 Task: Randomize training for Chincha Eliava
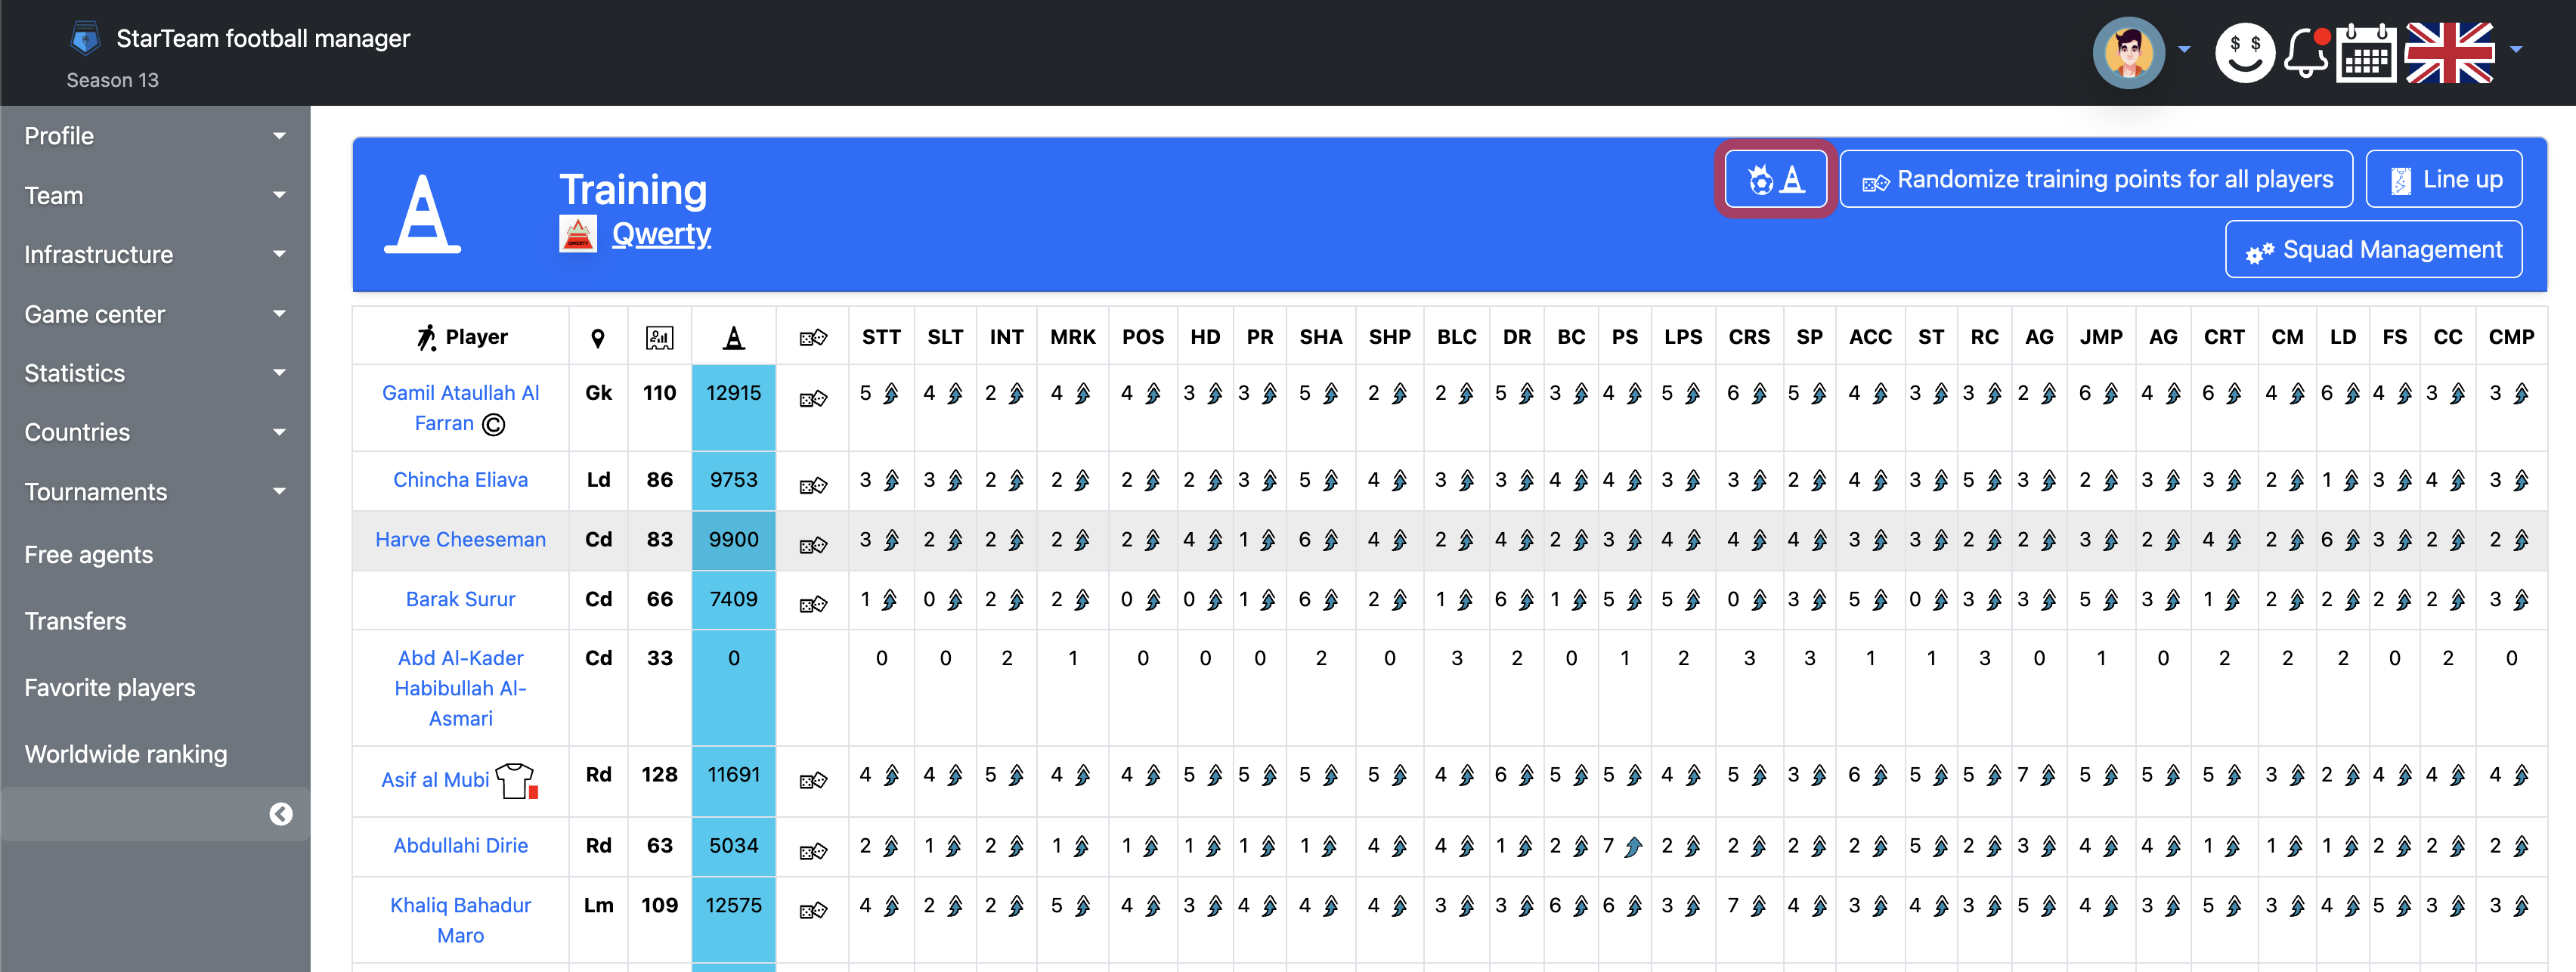click(813, 486)
